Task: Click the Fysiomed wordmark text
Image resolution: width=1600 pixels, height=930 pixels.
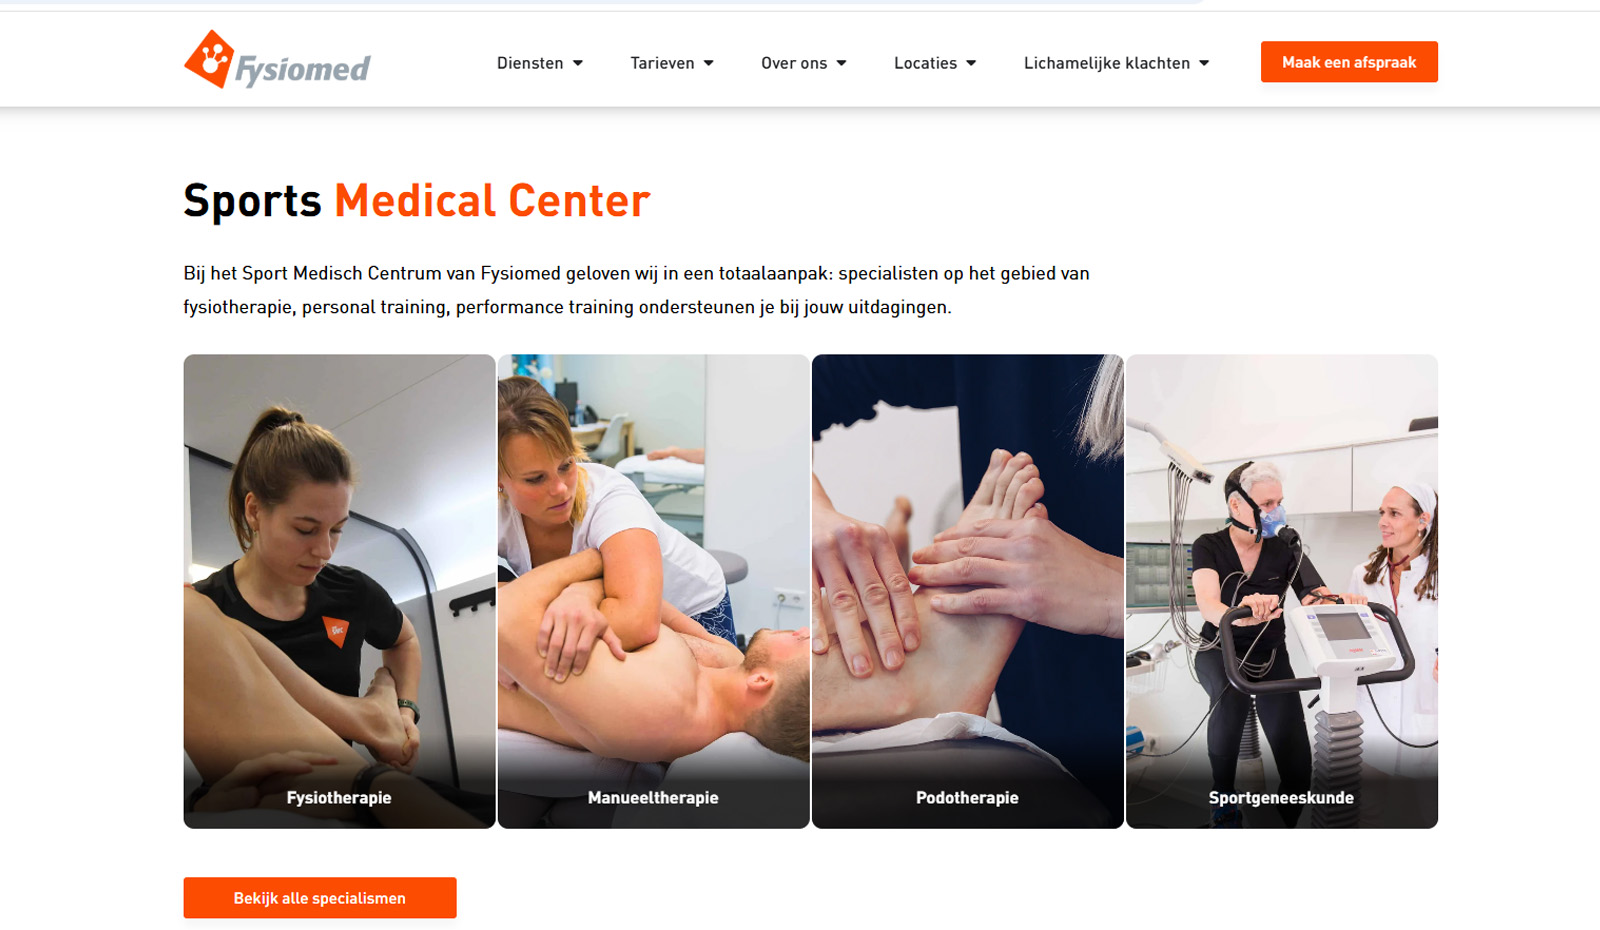Action: coord(303,68)
